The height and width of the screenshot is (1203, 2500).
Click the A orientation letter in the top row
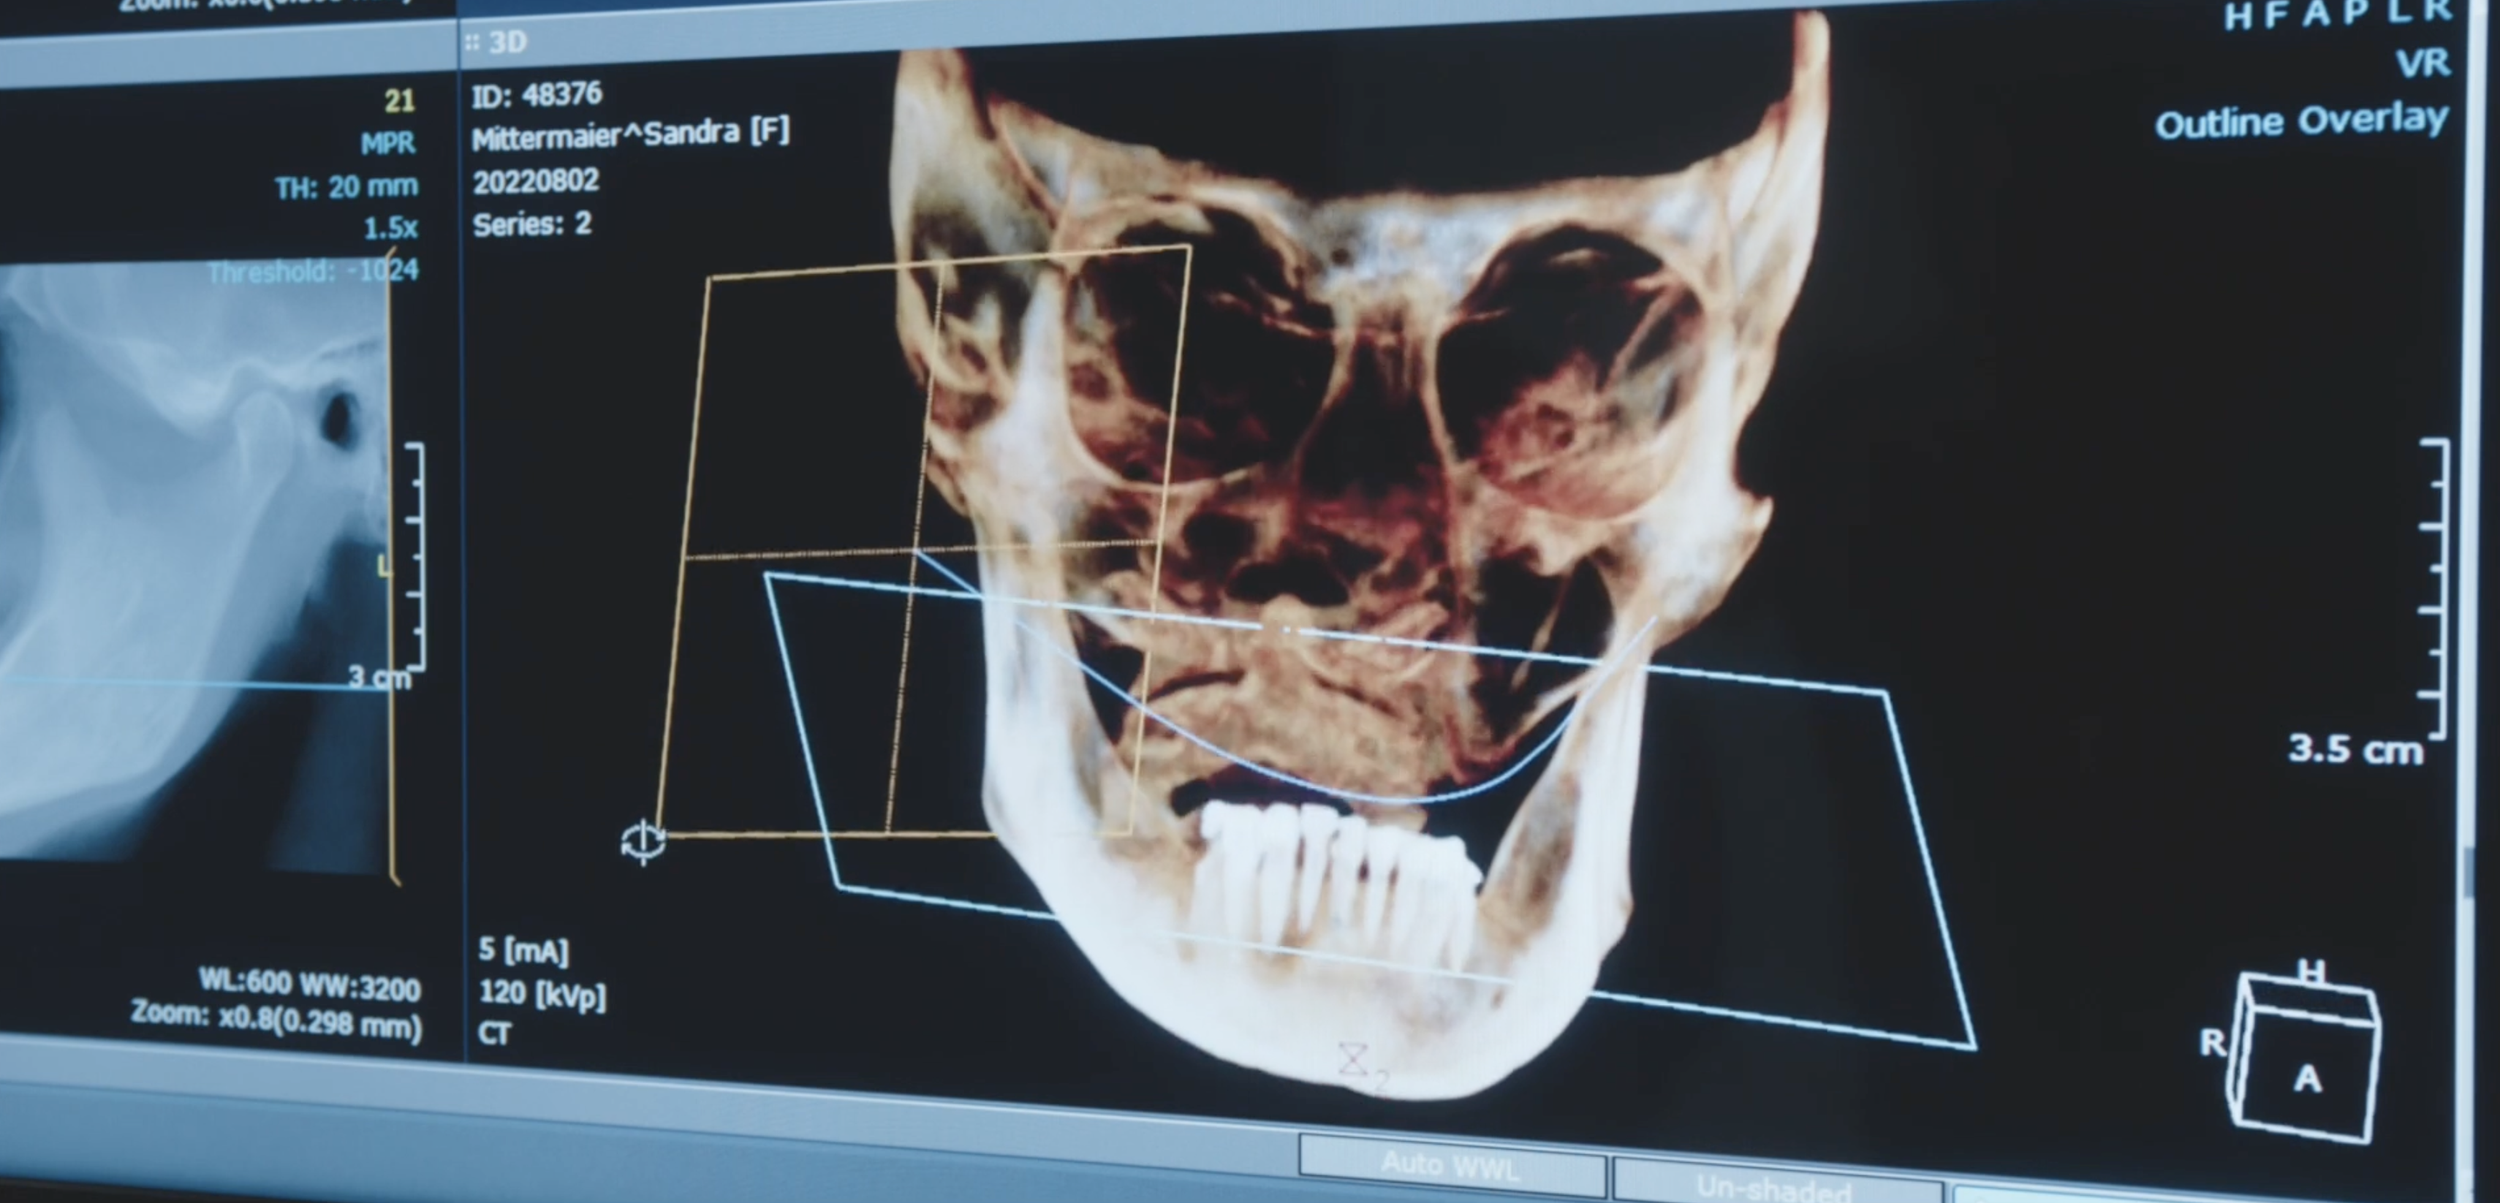click(2318, 15)
